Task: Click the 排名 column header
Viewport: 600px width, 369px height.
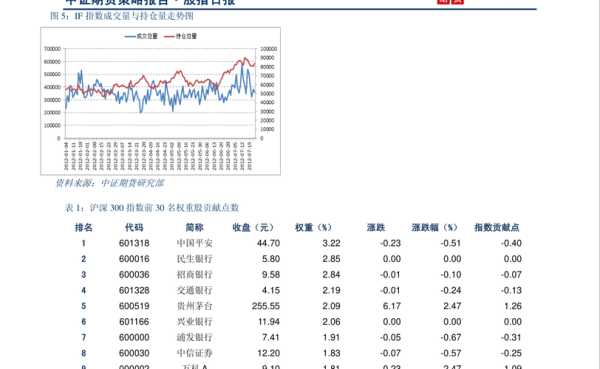Action: (83, 228)
